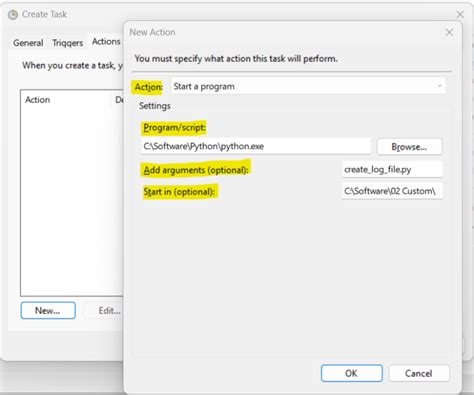474x395 pixels.
Task: Click the highlighted Action: label
Action: click(x=148, y=87)
